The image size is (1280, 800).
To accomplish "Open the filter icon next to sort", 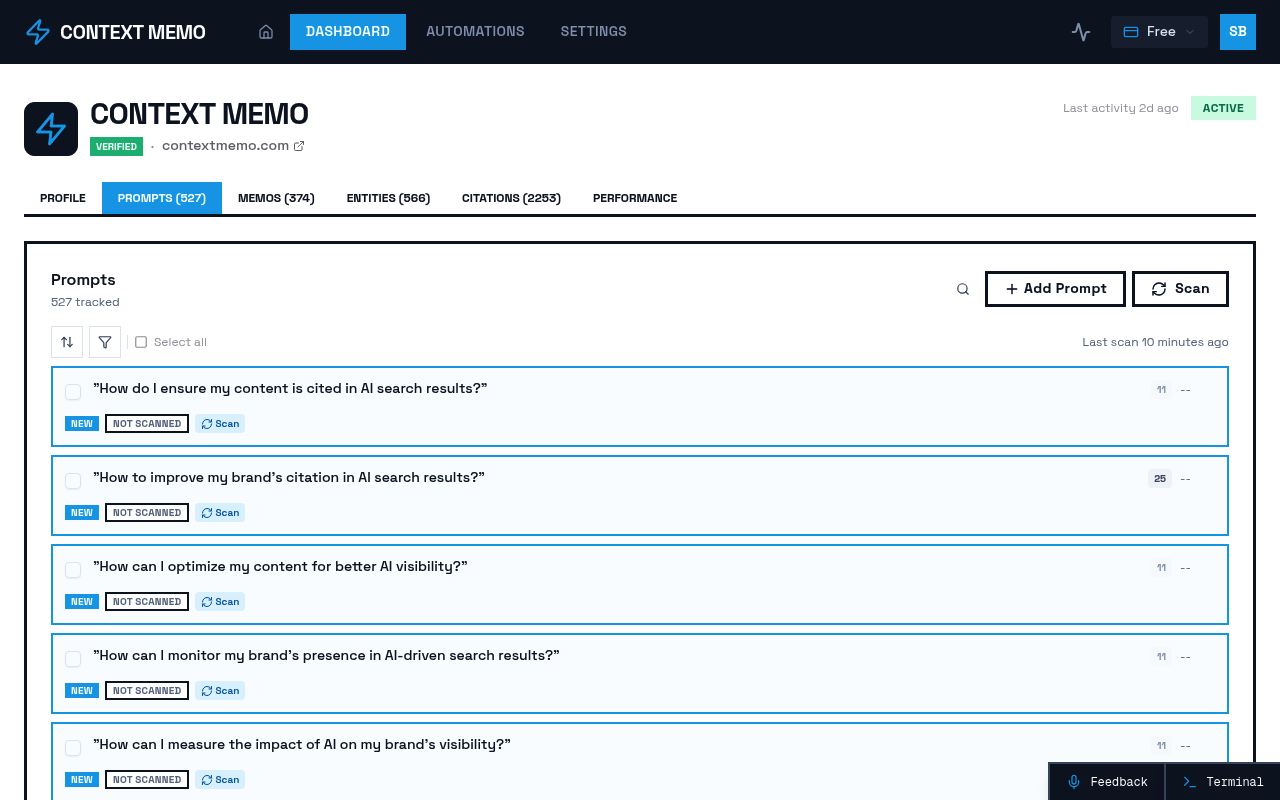I will tap(104, 341).
